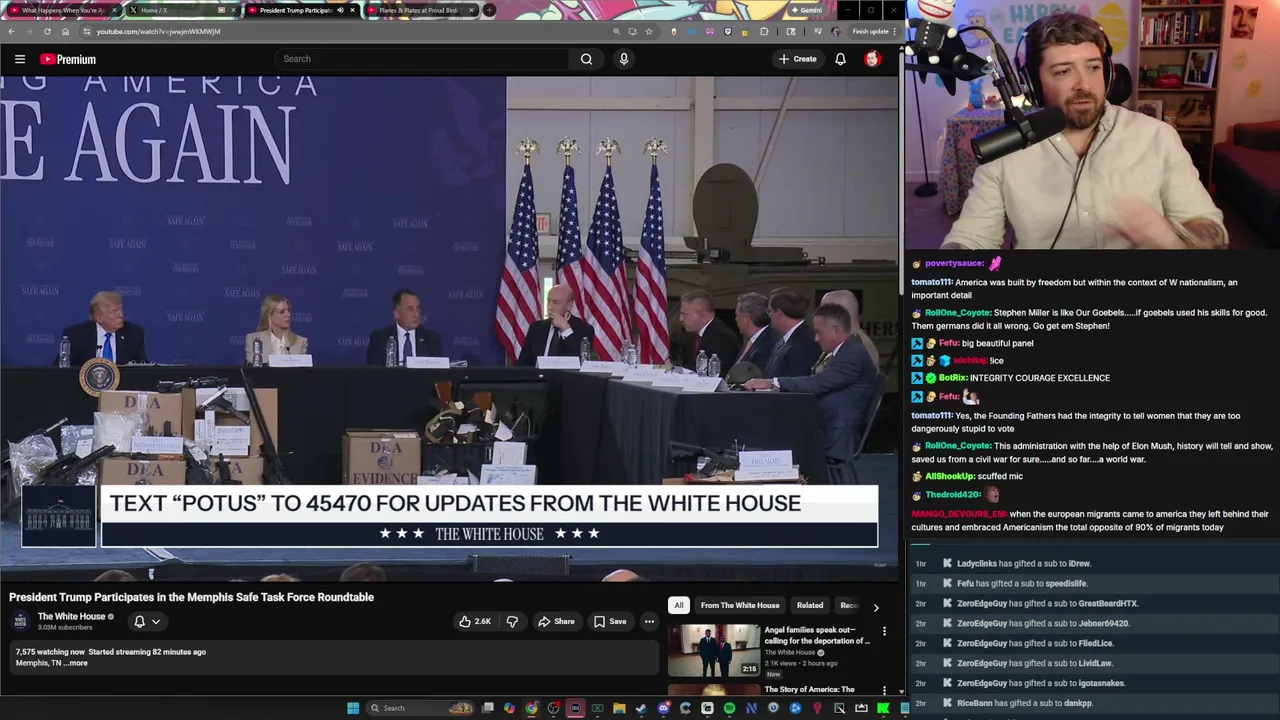
Task: Select the 'All' filter chip
Action: pyautogui.click(x=679, y=605)
